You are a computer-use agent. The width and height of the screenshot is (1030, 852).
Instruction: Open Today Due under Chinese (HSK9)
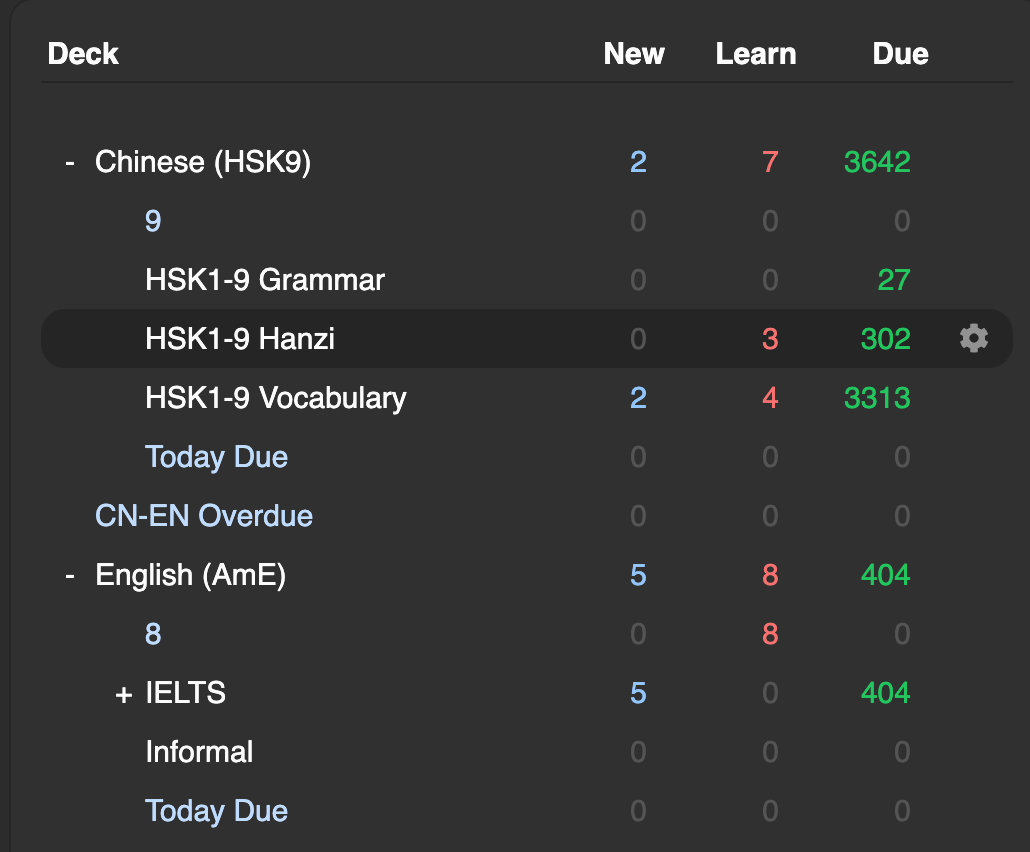coord(216,457)
